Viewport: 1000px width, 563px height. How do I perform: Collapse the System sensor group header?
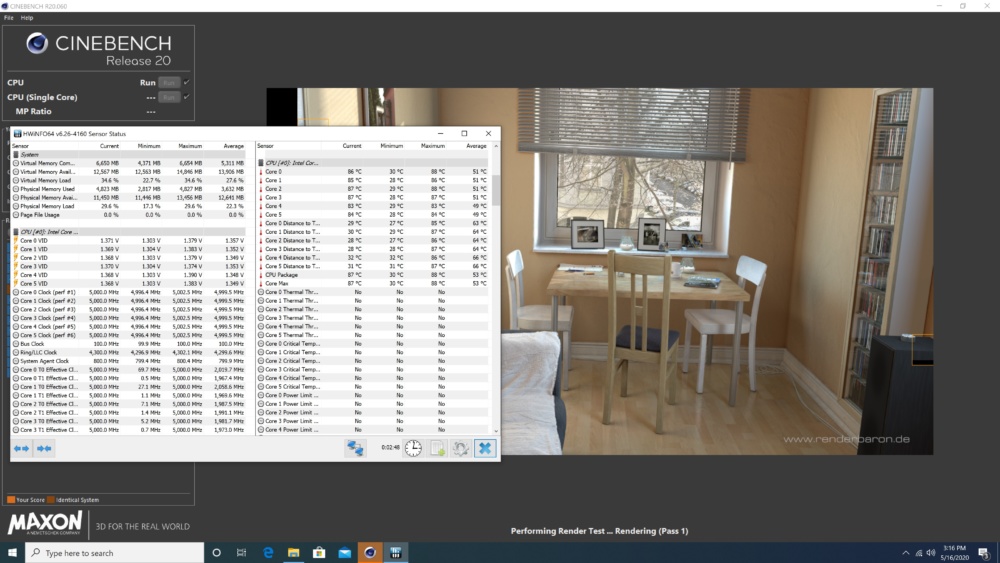click(x=128, y=154)
